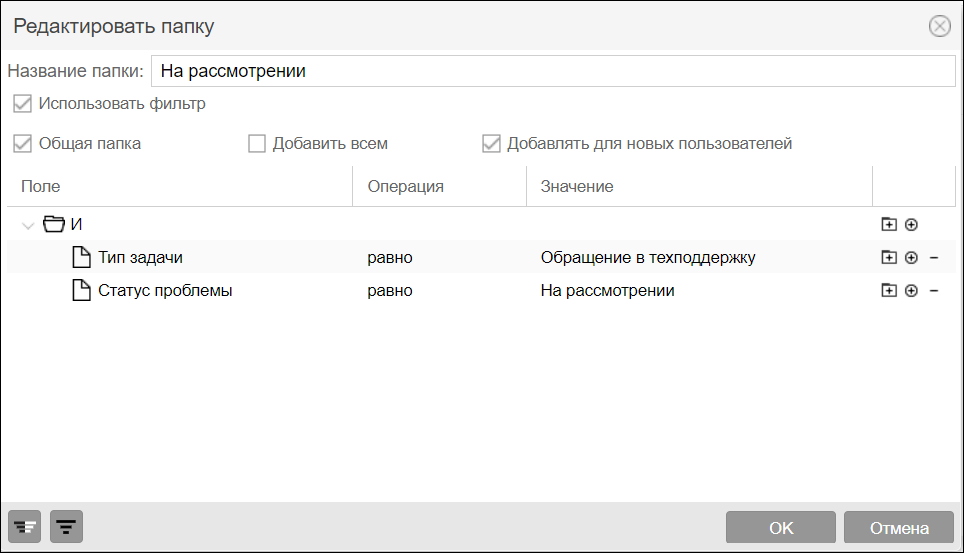
Task: Click the funnel filter icon at bottom
Action: (x=66, y=527)
